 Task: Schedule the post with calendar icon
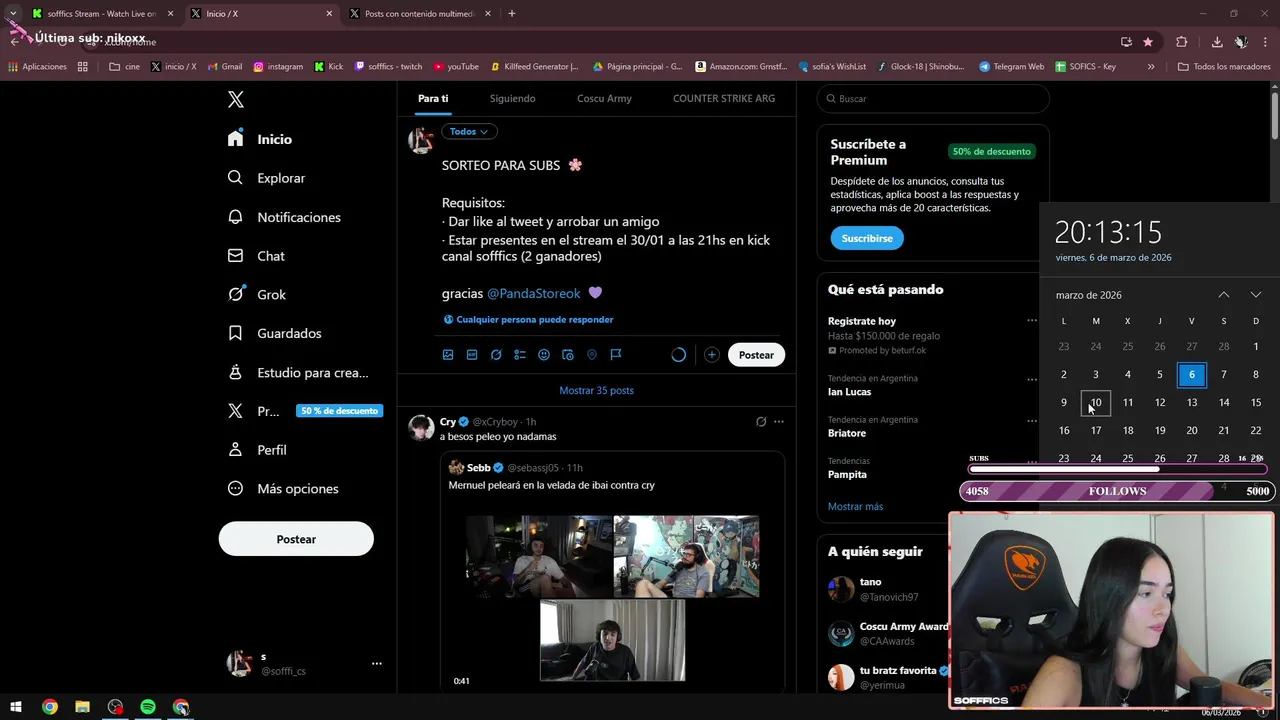coord(568,355)
